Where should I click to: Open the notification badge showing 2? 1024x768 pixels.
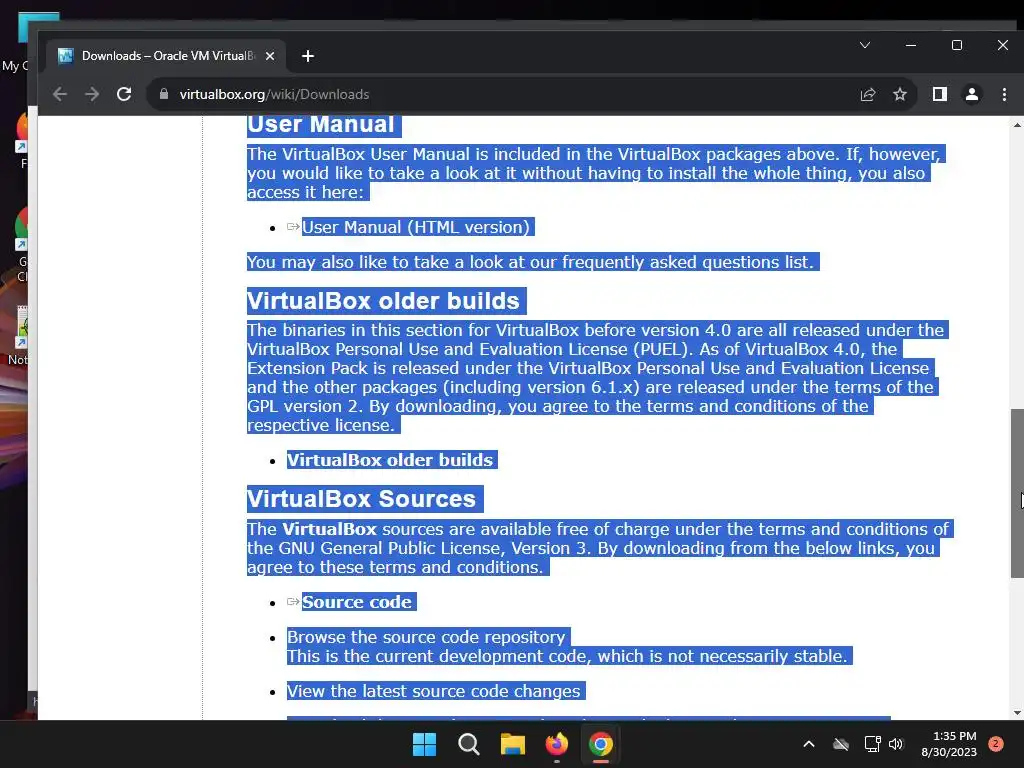click(996, 744)
